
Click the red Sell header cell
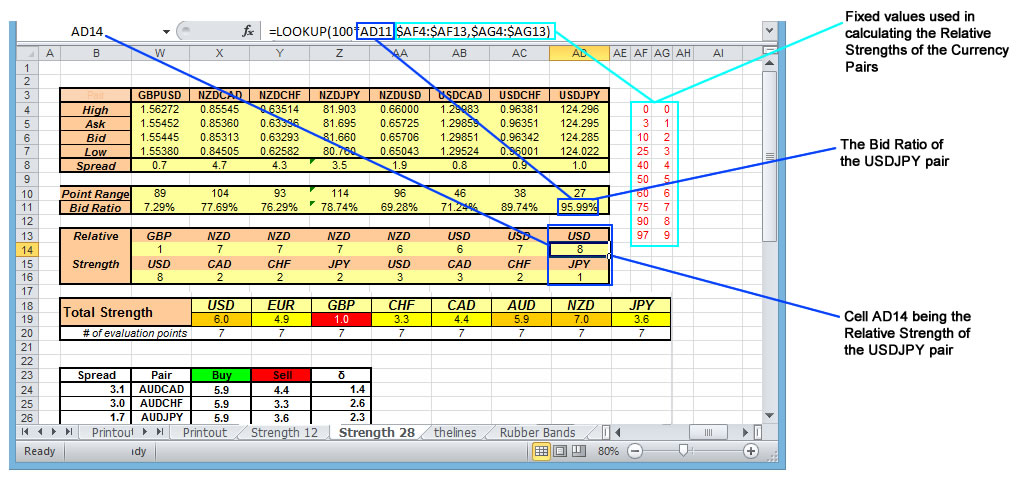pos(280,376)
